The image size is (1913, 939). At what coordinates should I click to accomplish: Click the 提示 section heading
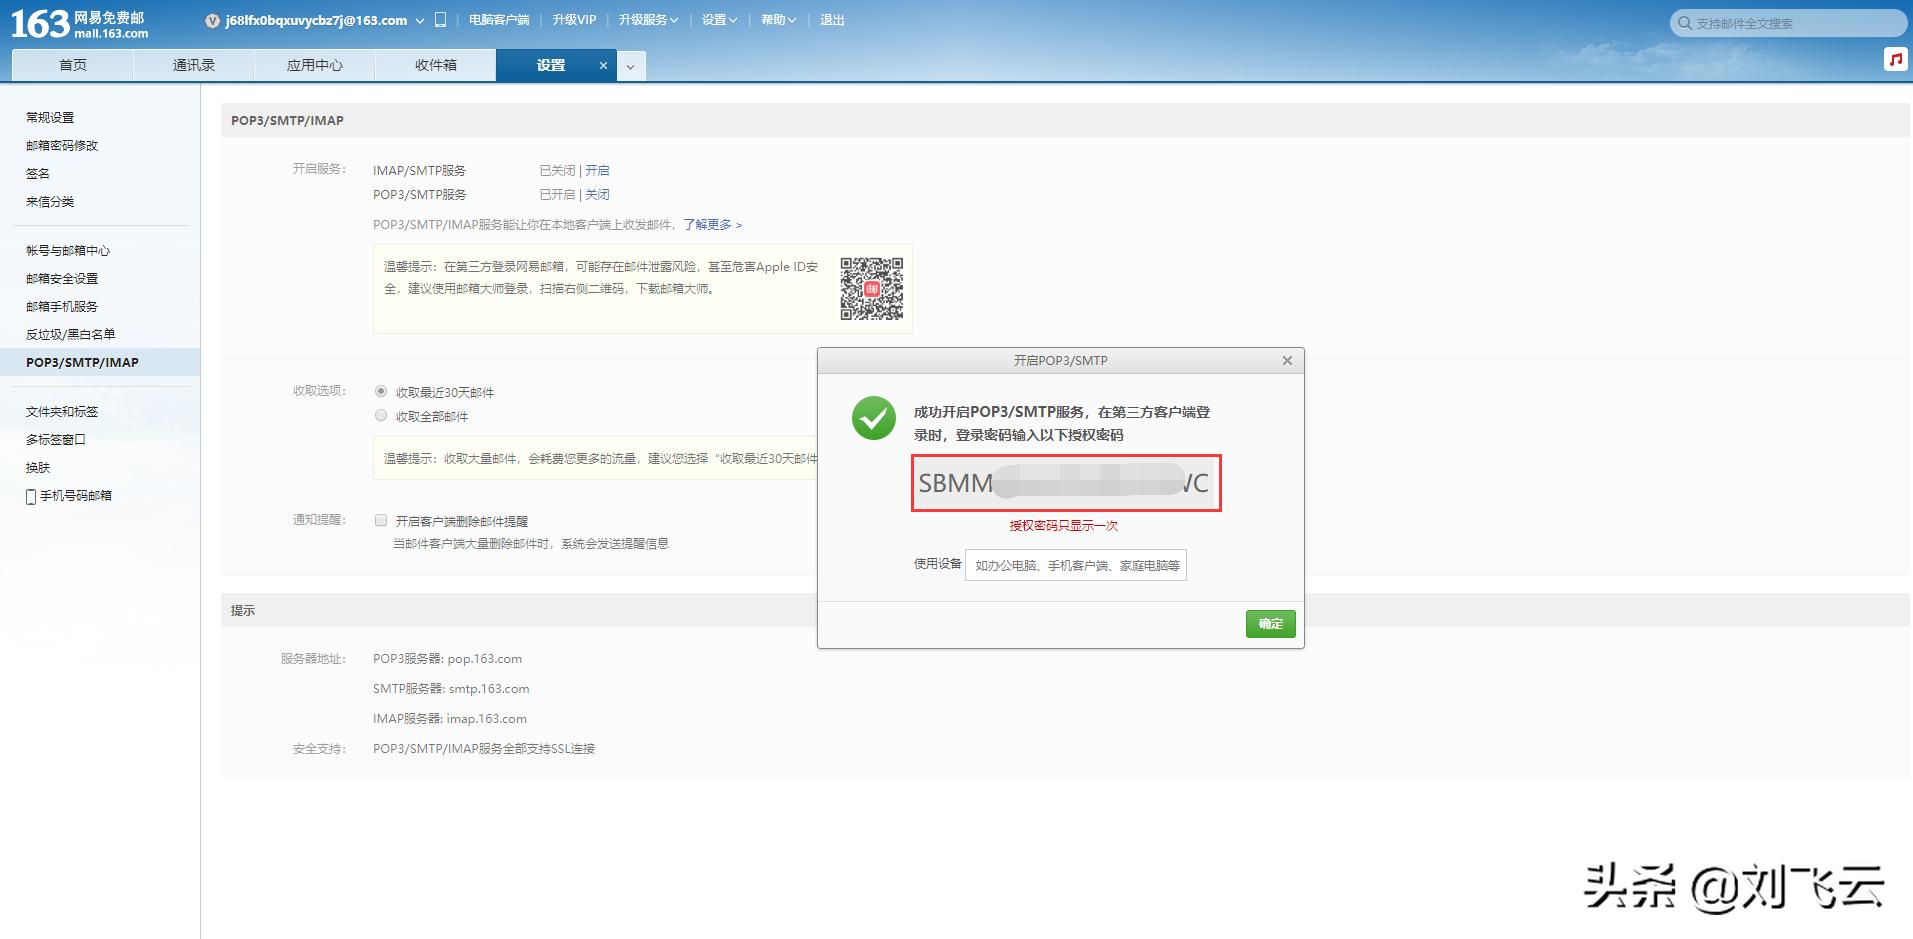pos(243,611)
